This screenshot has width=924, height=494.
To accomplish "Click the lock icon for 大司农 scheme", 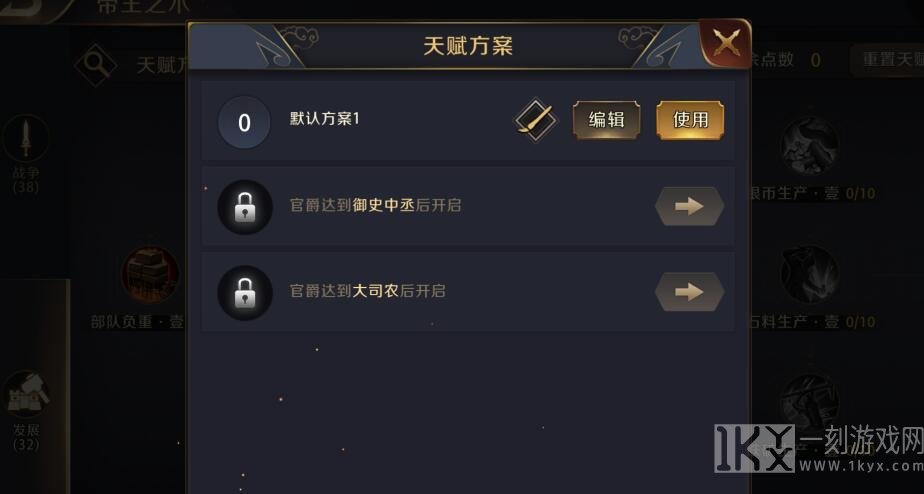I will click(x=245, y=292).
